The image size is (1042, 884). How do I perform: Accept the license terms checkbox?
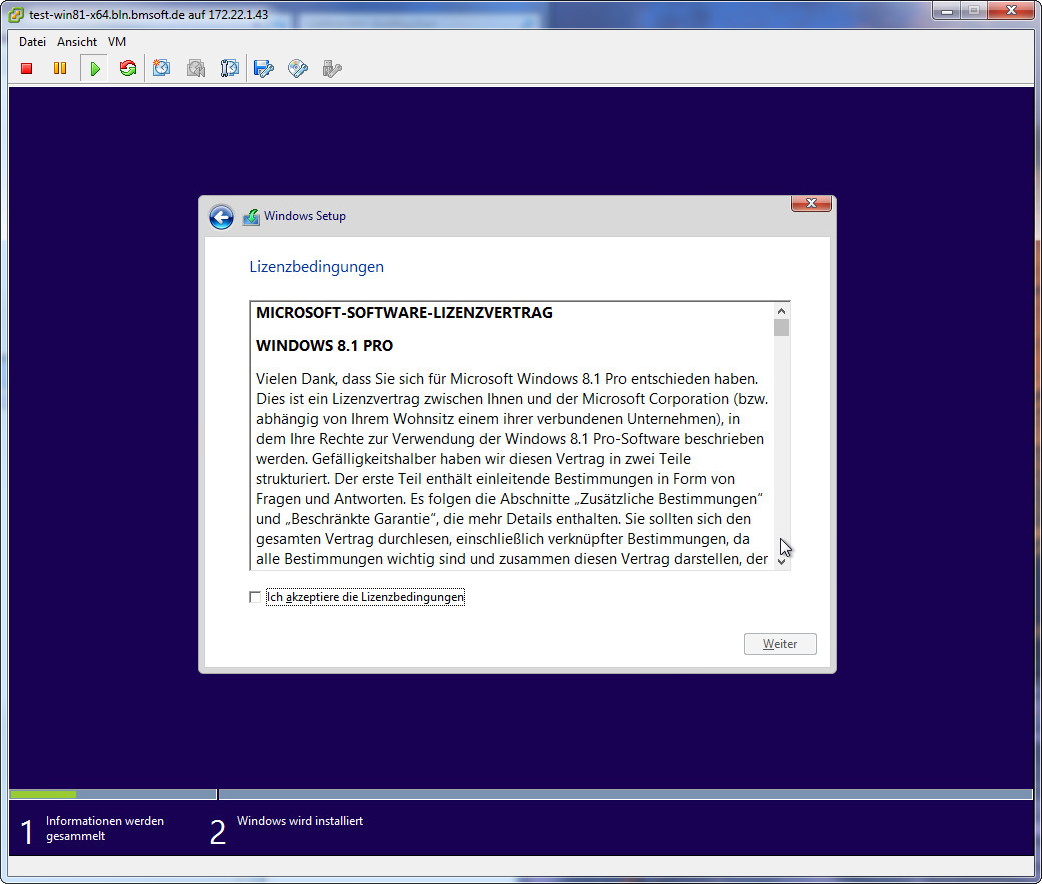point(255,597)
